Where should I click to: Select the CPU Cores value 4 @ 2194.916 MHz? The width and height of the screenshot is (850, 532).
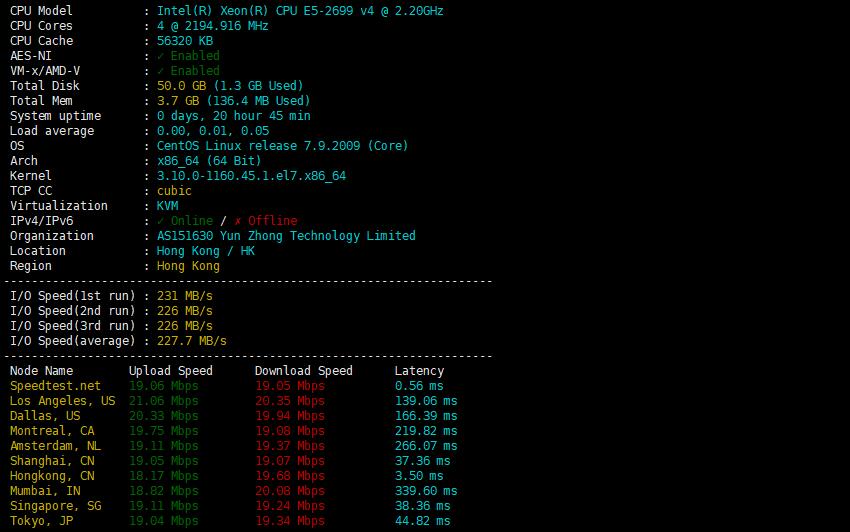click(212, 26)
